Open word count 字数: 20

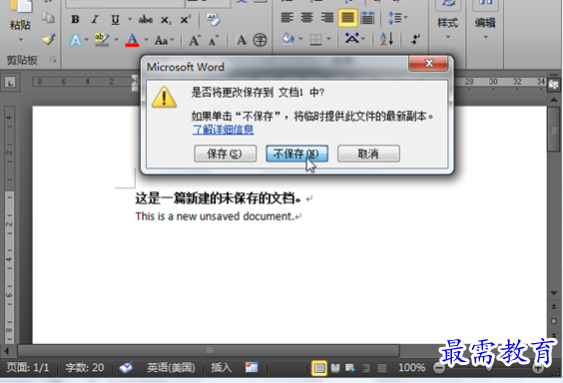coord(85,368)
